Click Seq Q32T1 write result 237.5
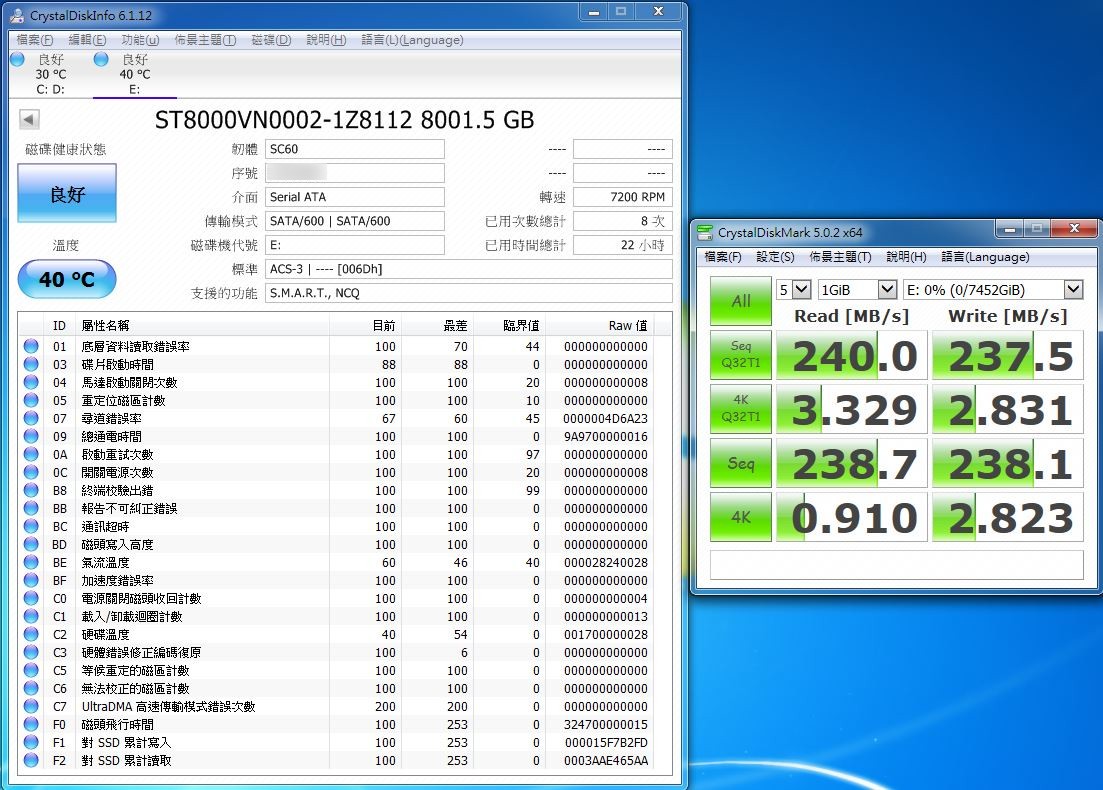The image size is (1103, 790). point(1008,355)
